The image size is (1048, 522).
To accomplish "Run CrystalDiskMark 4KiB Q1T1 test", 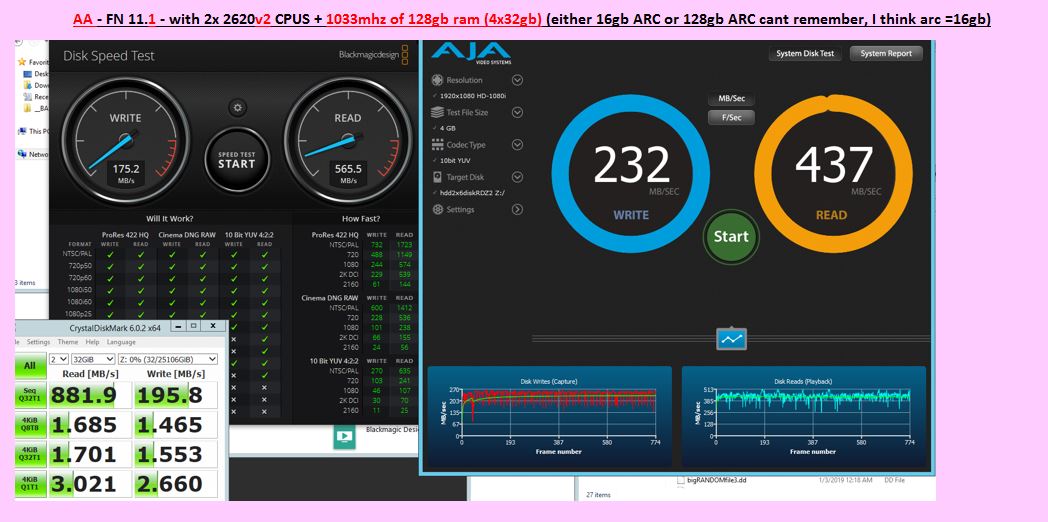I will (x=30, y=484).
